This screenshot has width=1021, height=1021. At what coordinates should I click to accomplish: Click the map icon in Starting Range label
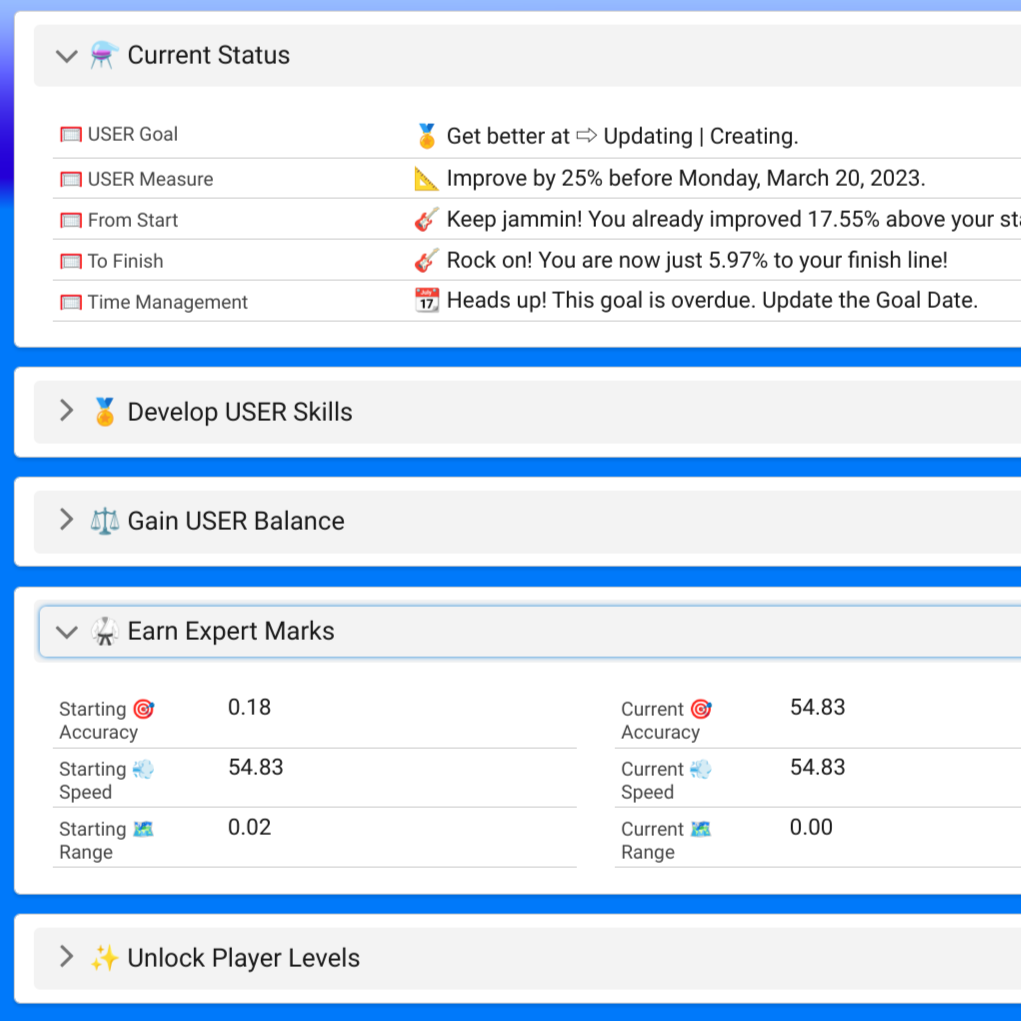[143, 829]
